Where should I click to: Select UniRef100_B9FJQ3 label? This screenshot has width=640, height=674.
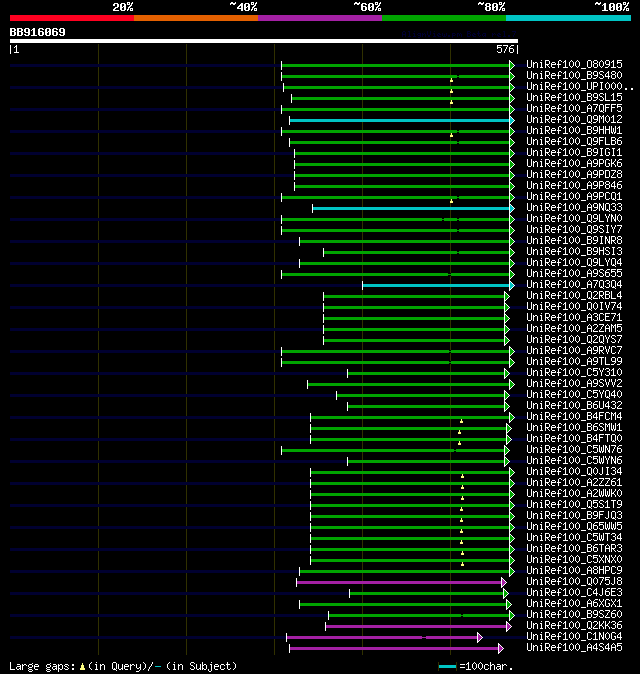[574, 515]
